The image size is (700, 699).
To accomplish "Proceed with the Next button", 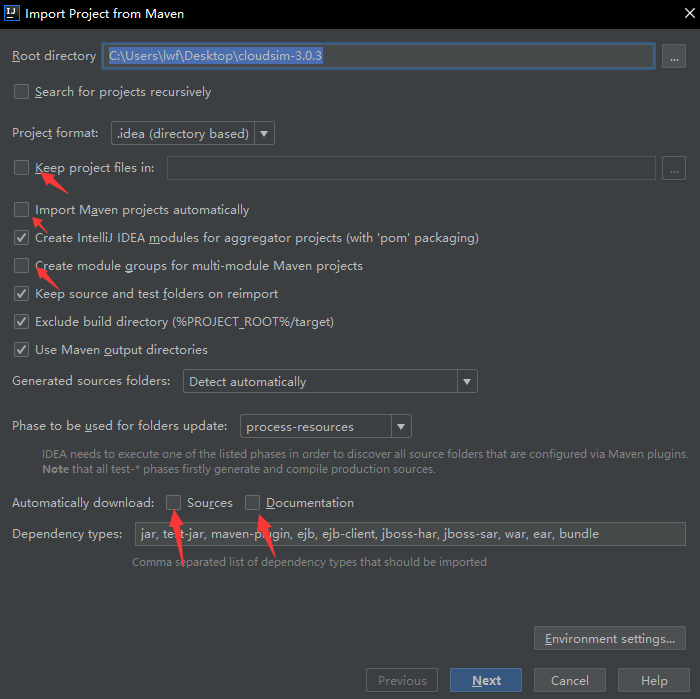I will [486, 680].
